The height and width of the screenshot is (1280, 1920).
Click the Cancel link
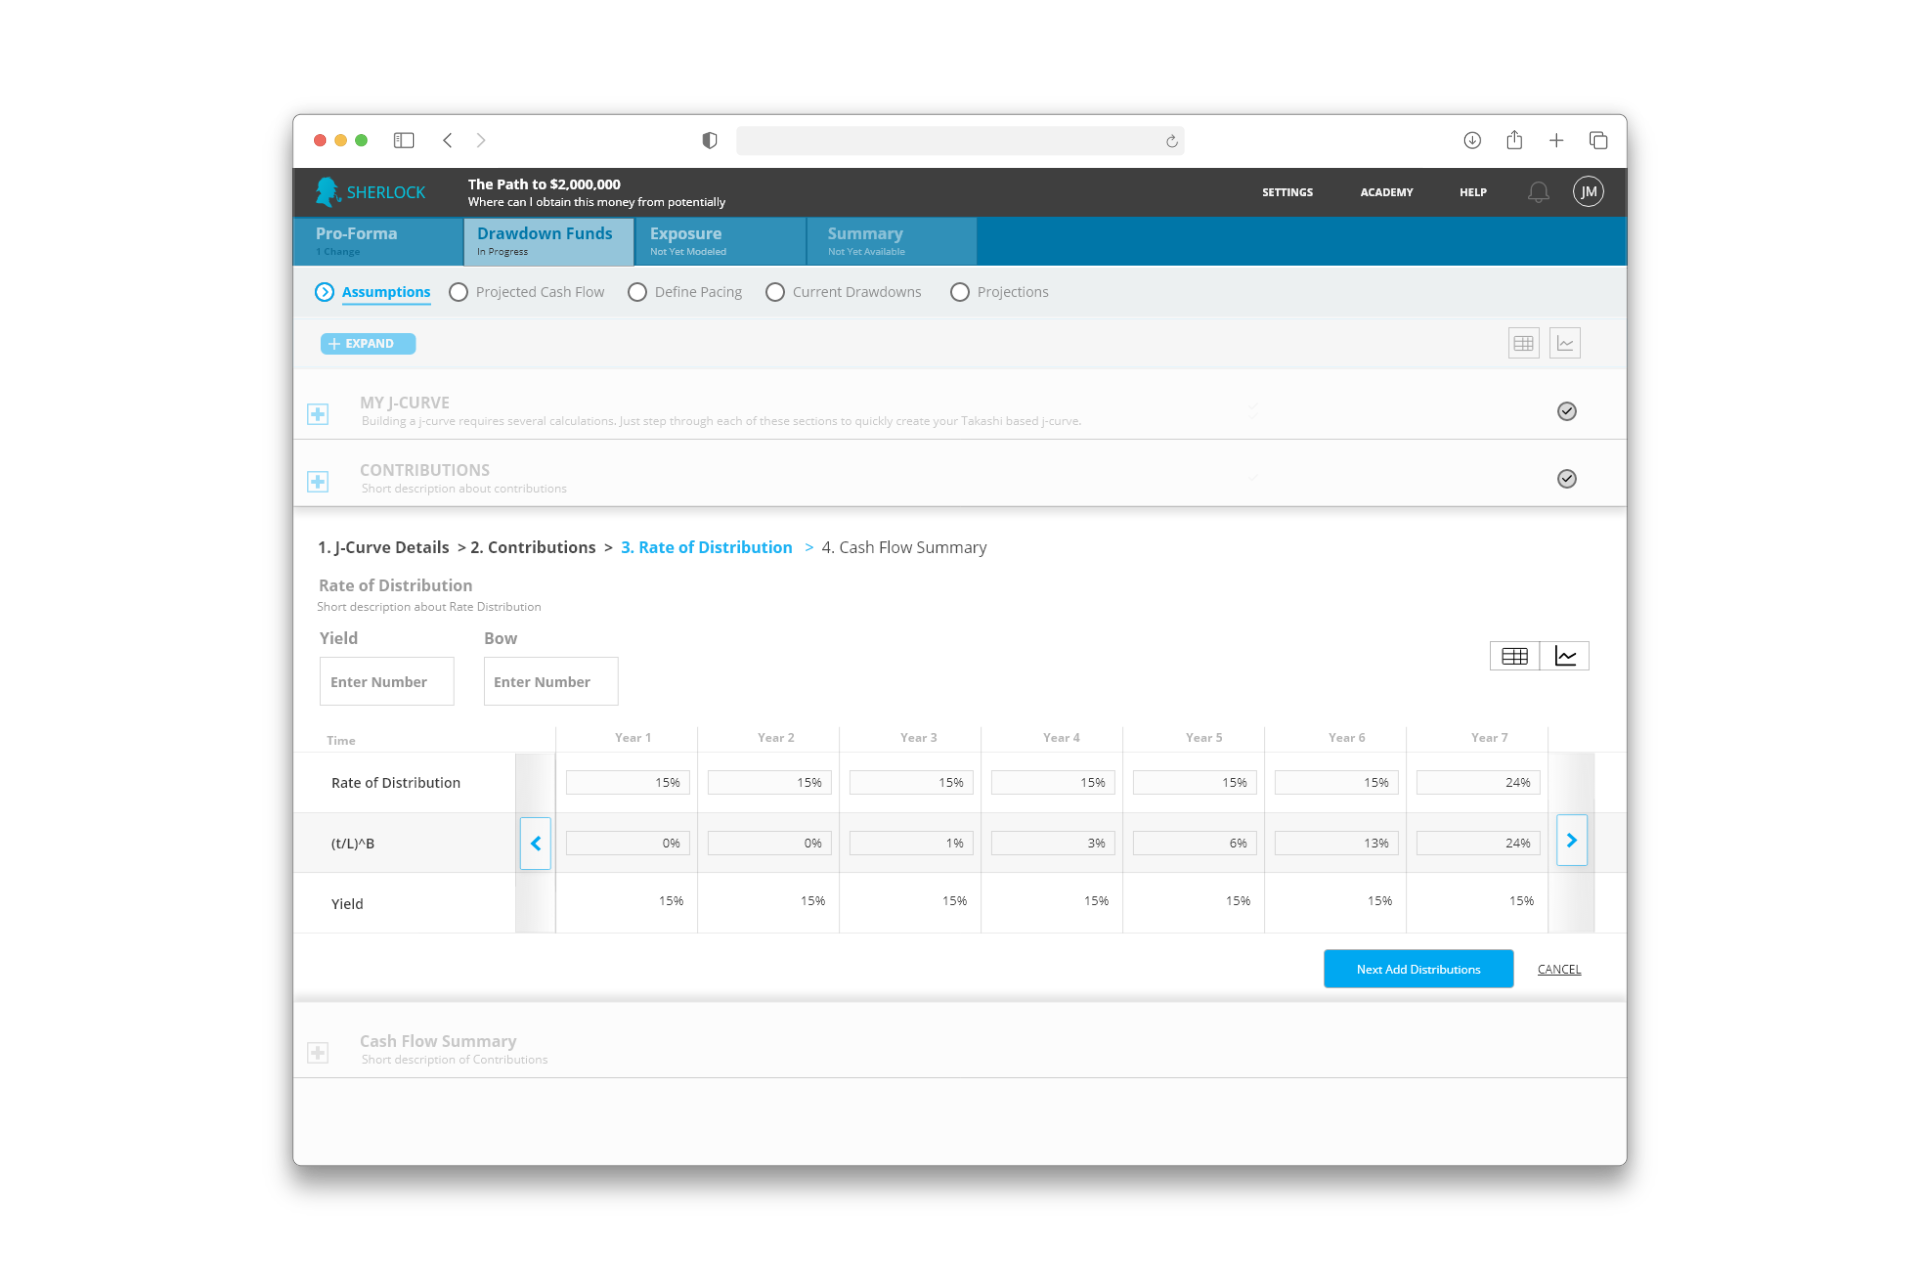click(x=1559, y=969)
